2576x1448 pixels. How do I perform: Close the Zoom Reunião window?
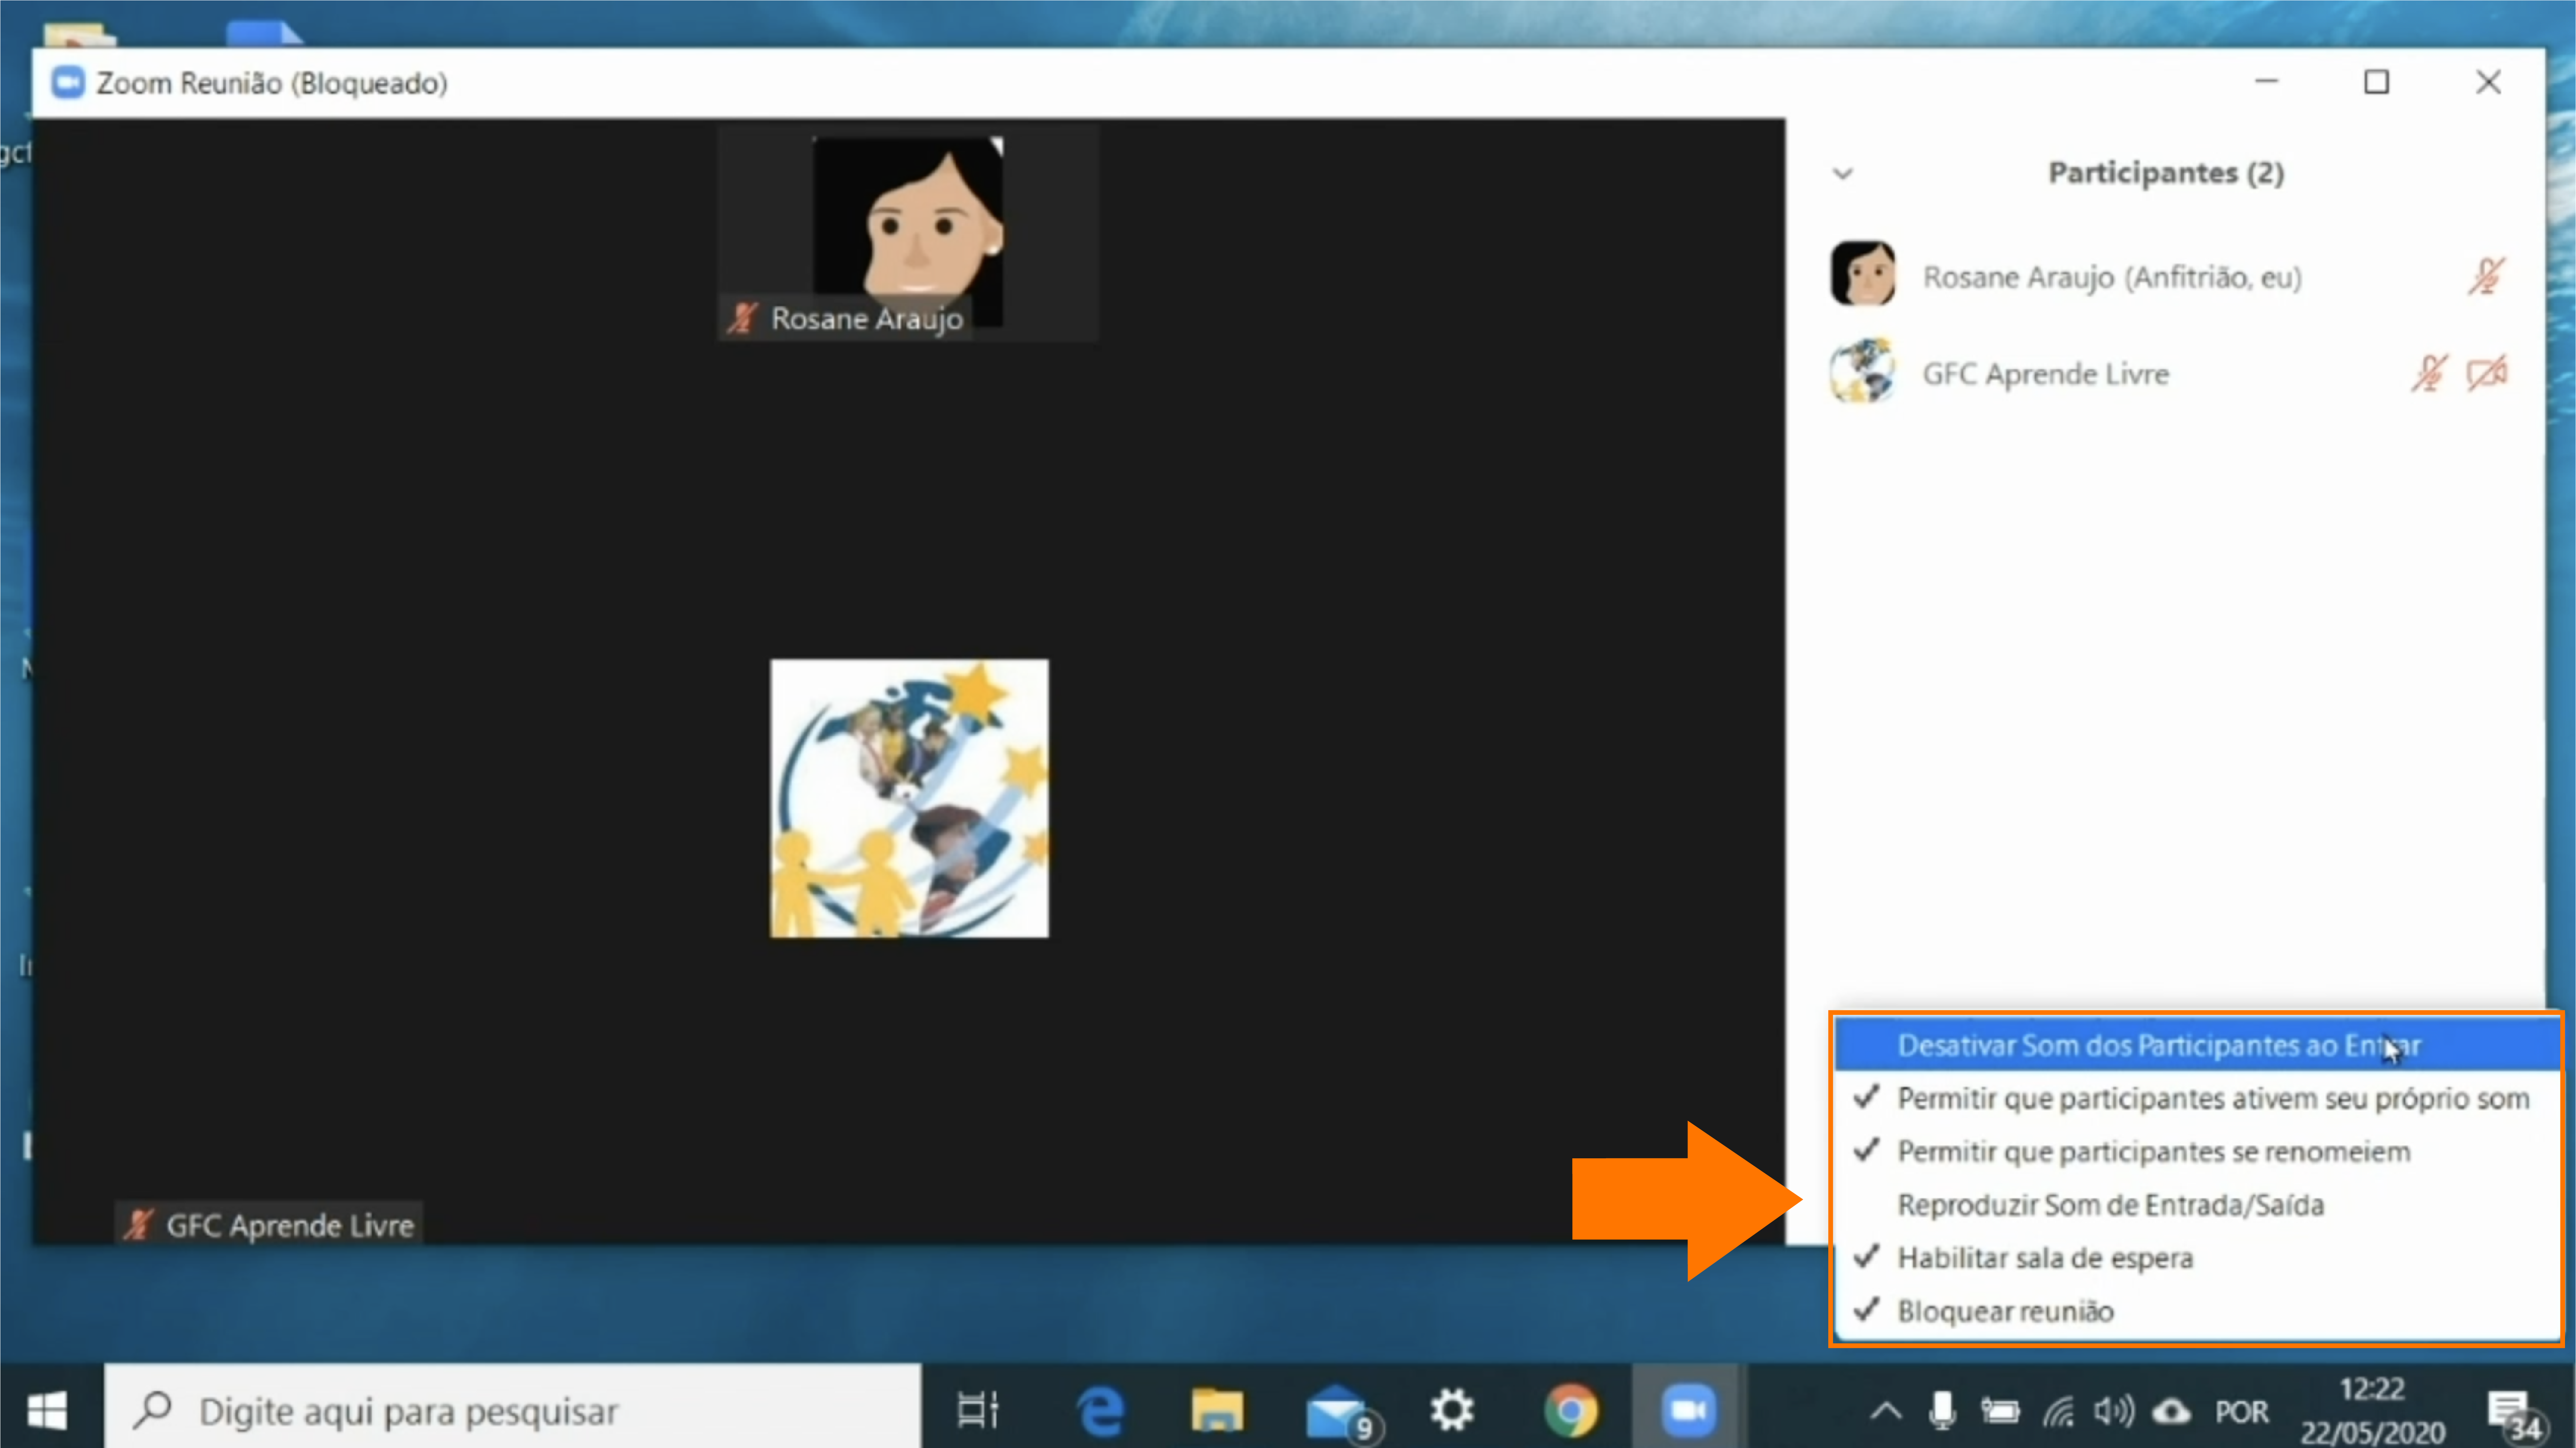[x=2488, y=82]
